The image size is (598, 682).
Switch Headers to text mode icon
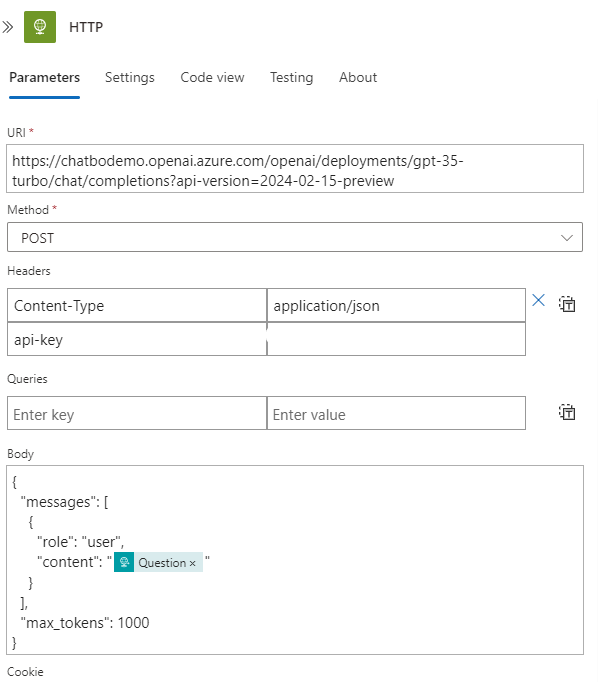[567, 304]
